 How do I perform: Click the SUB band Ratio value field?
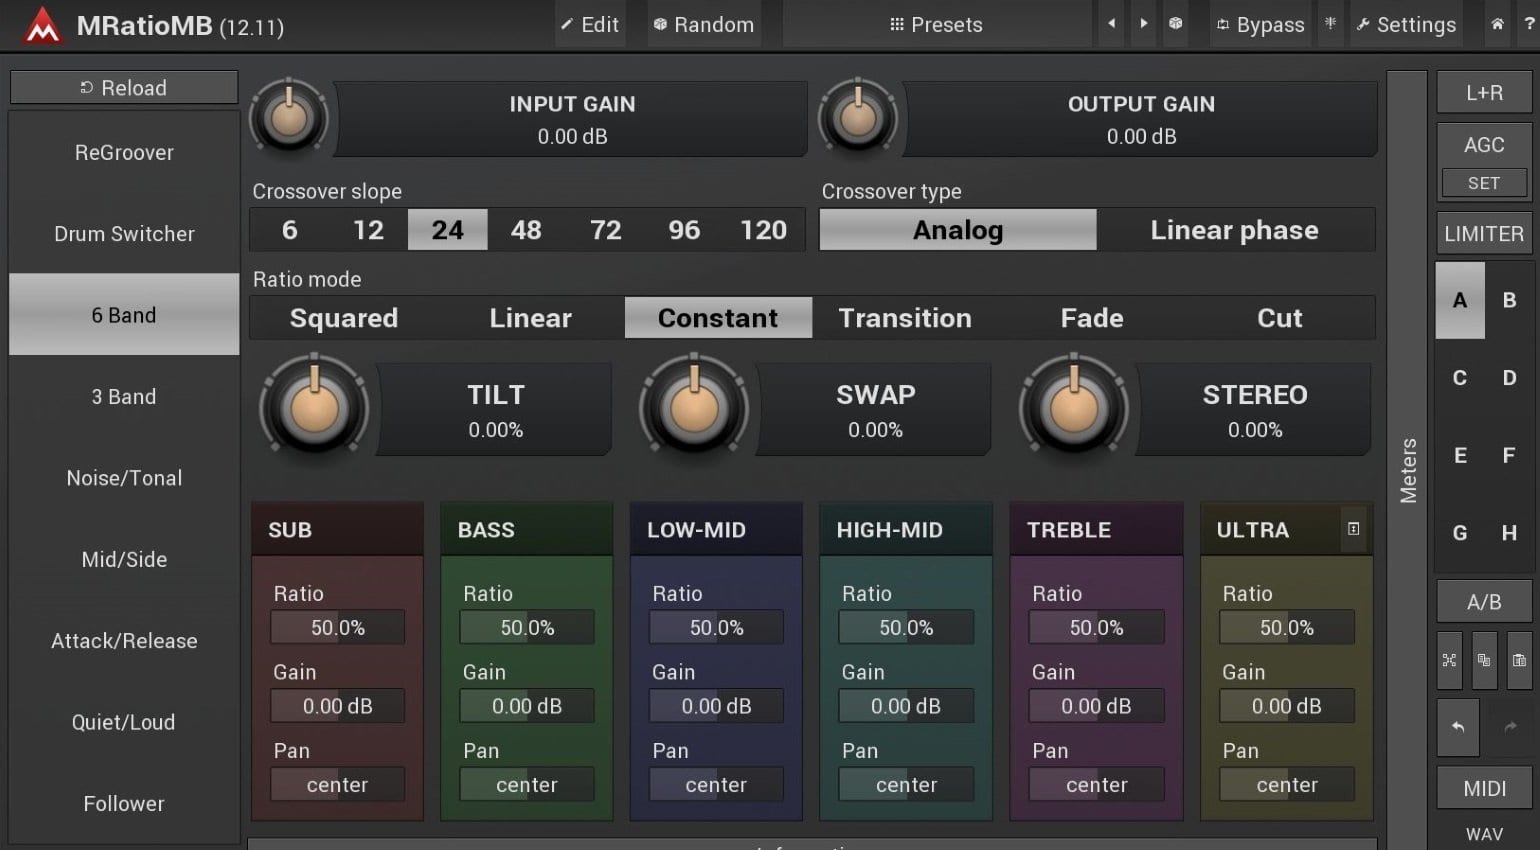337,627
